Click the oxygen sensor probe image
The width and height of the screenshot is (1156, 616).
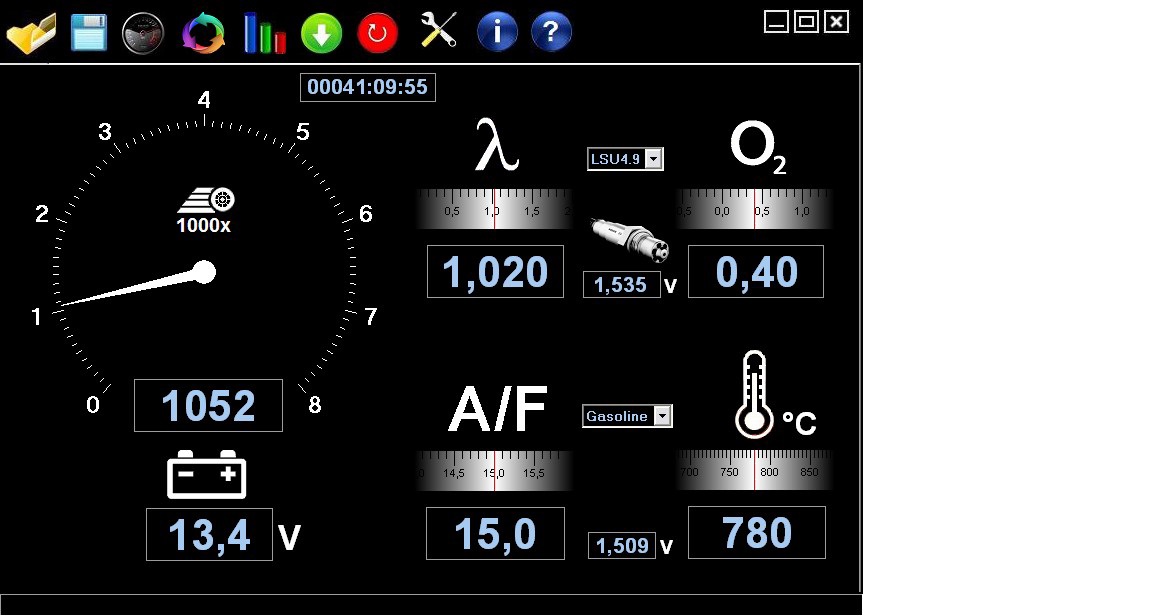click(x=629, y=240)
